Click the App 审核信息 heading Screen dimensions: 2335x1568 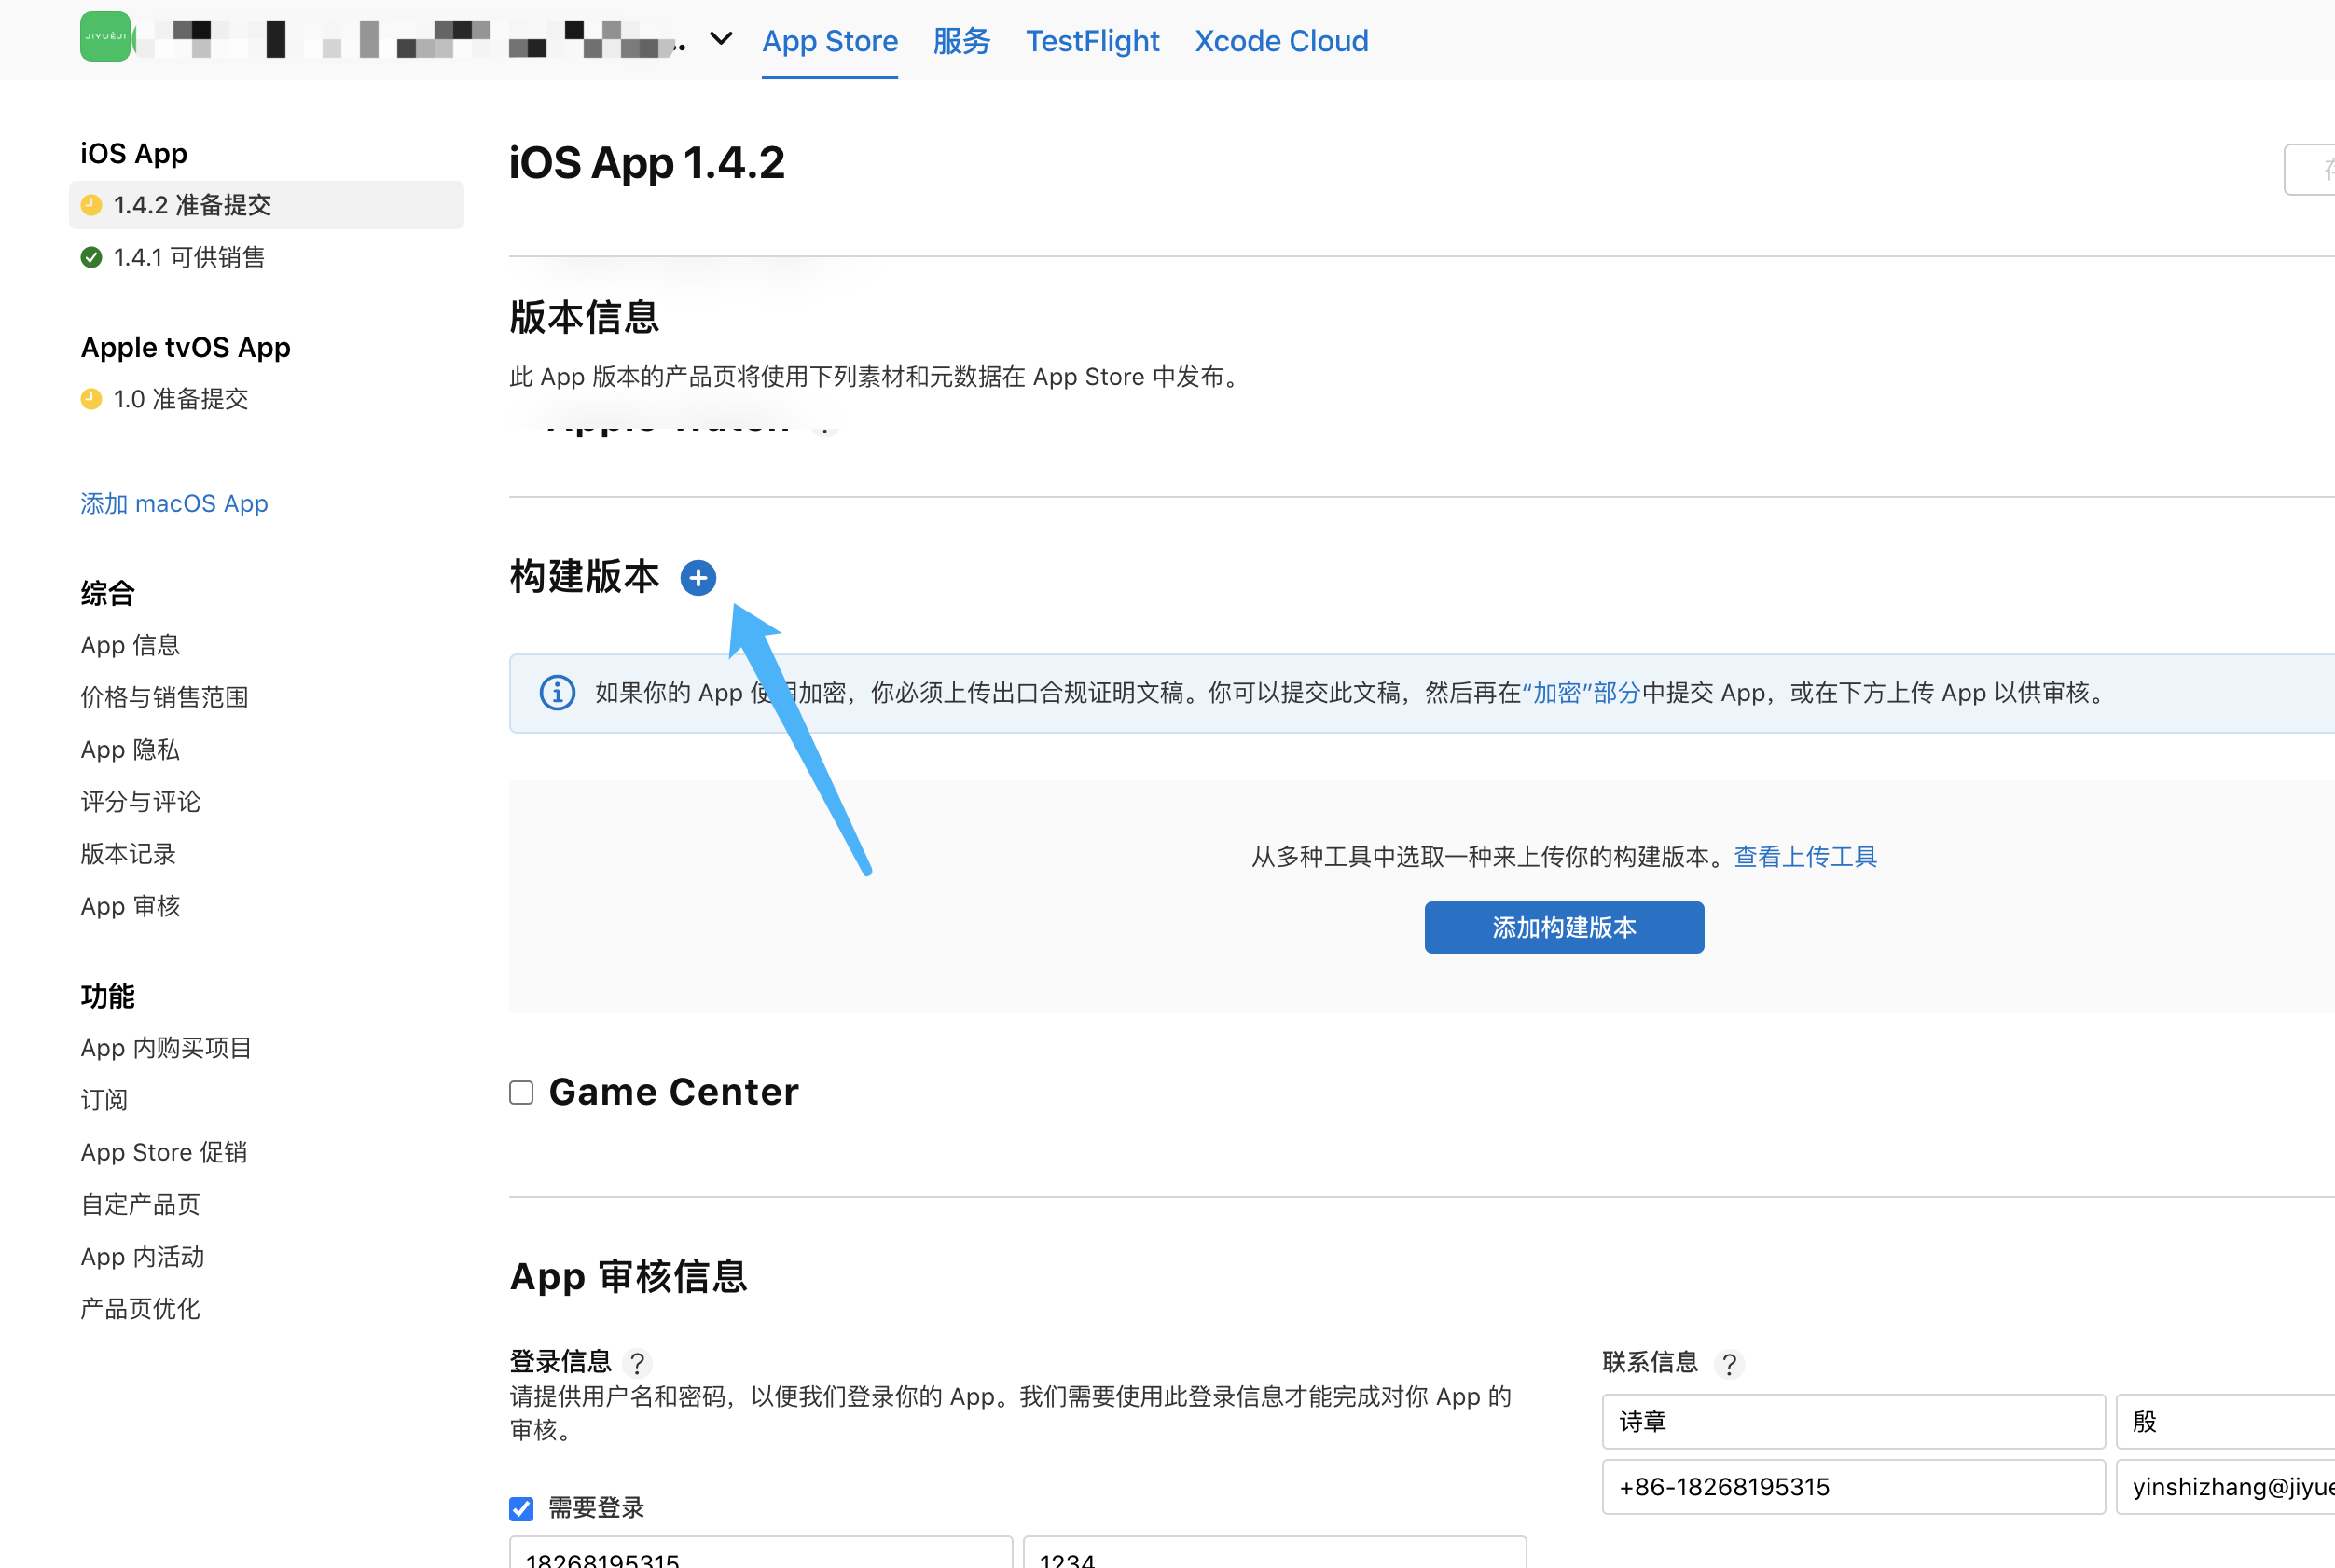[628, 1277]
